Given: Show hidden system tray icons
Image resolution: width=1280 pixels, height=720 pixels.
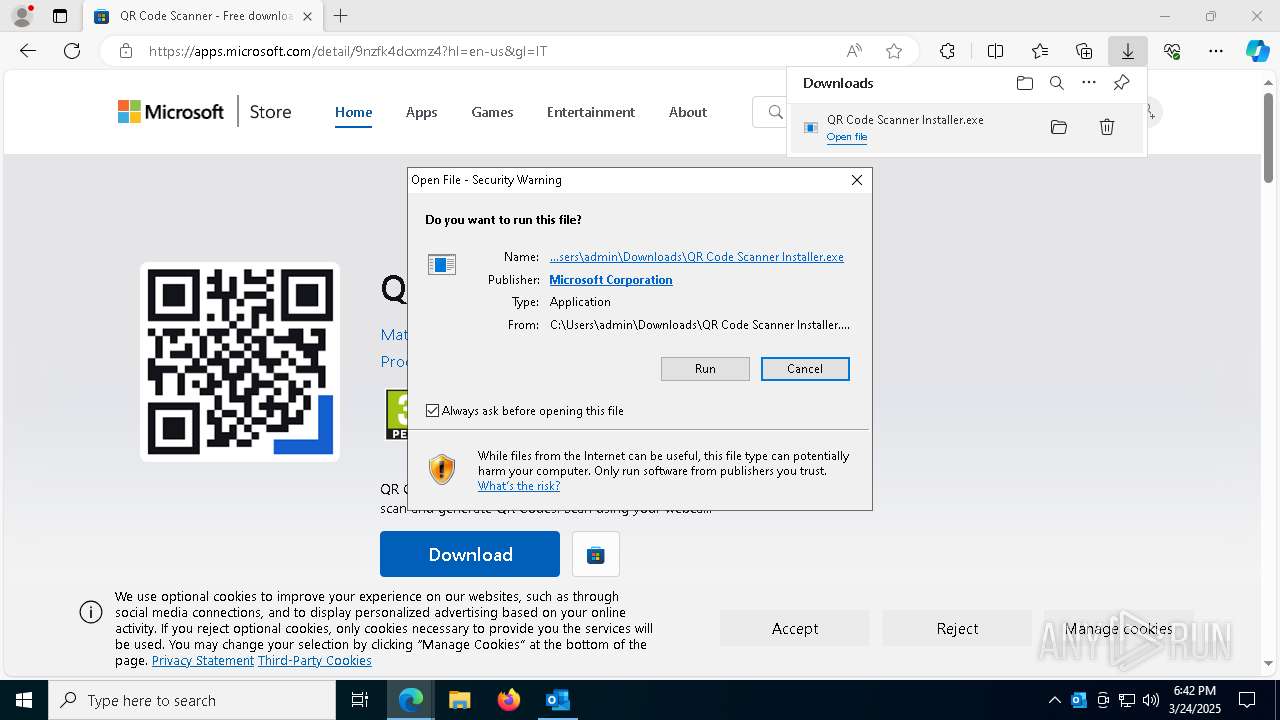Looking at the screenshot, I should tap(1054, 700).
